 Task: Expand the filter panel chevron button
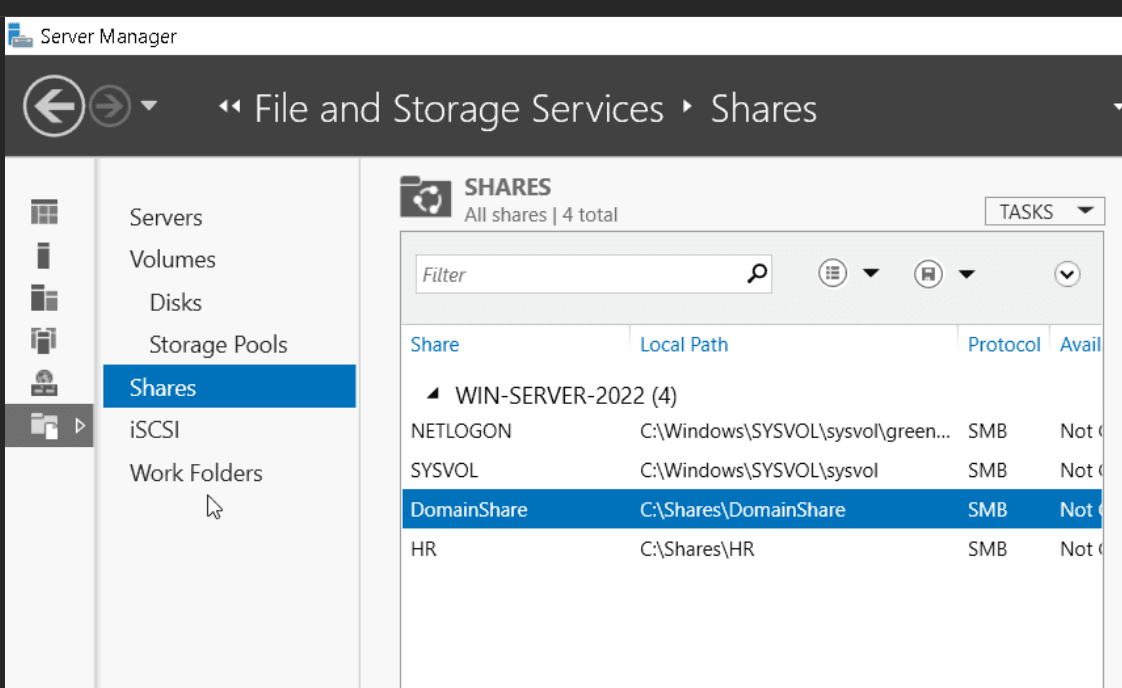1067,274
